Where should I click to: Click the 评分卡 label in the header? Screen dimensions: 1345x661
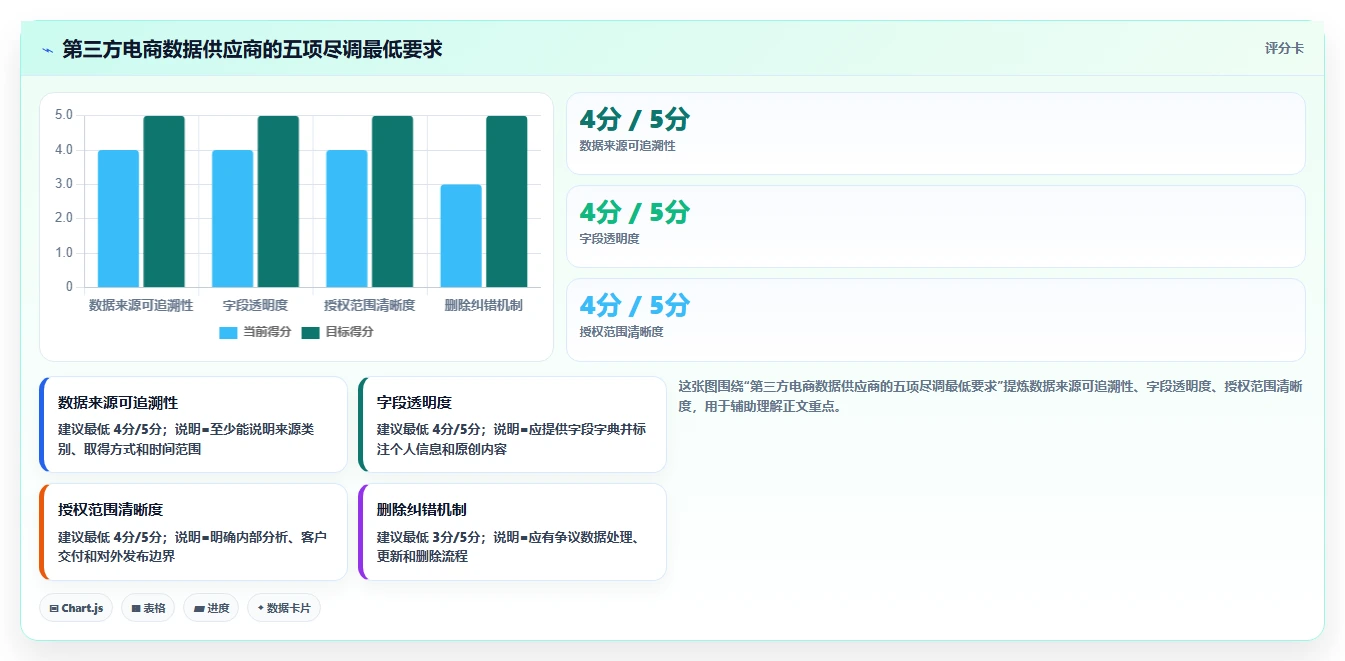pyautogui.click(x=1284, y=48)
